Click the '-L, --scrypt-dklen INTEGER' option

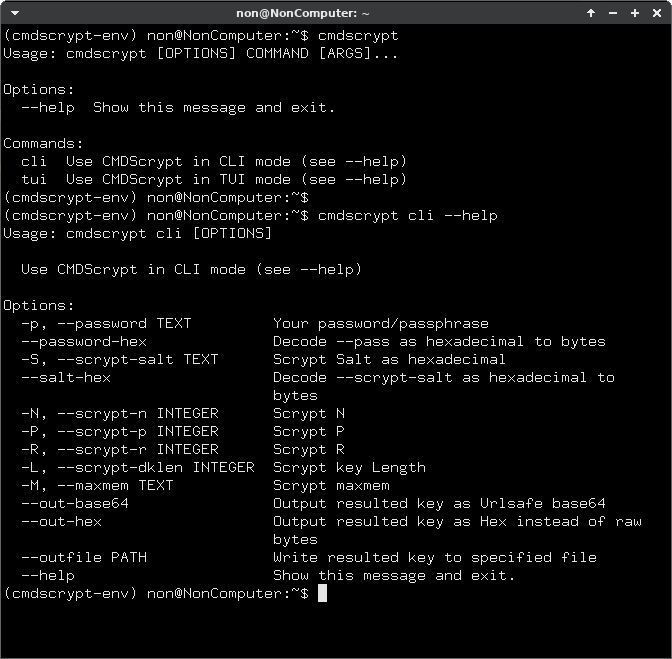pyautogui.click(x=138, y=467)
